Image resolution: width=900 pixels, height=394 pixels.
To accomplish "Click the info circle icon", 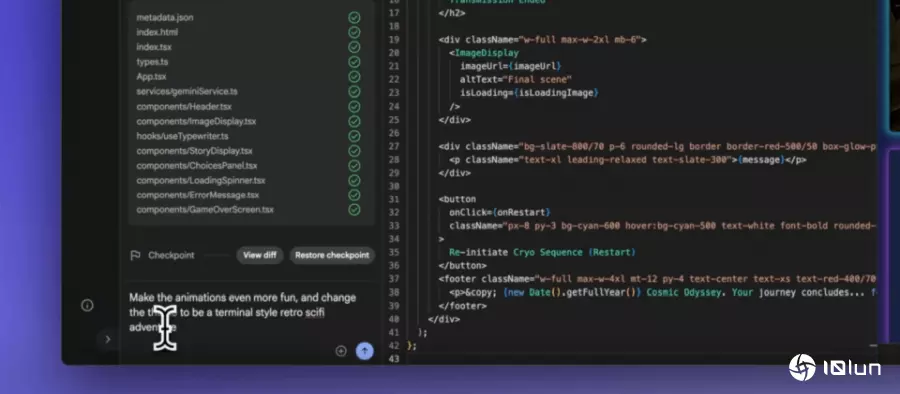I will [87, 306].
